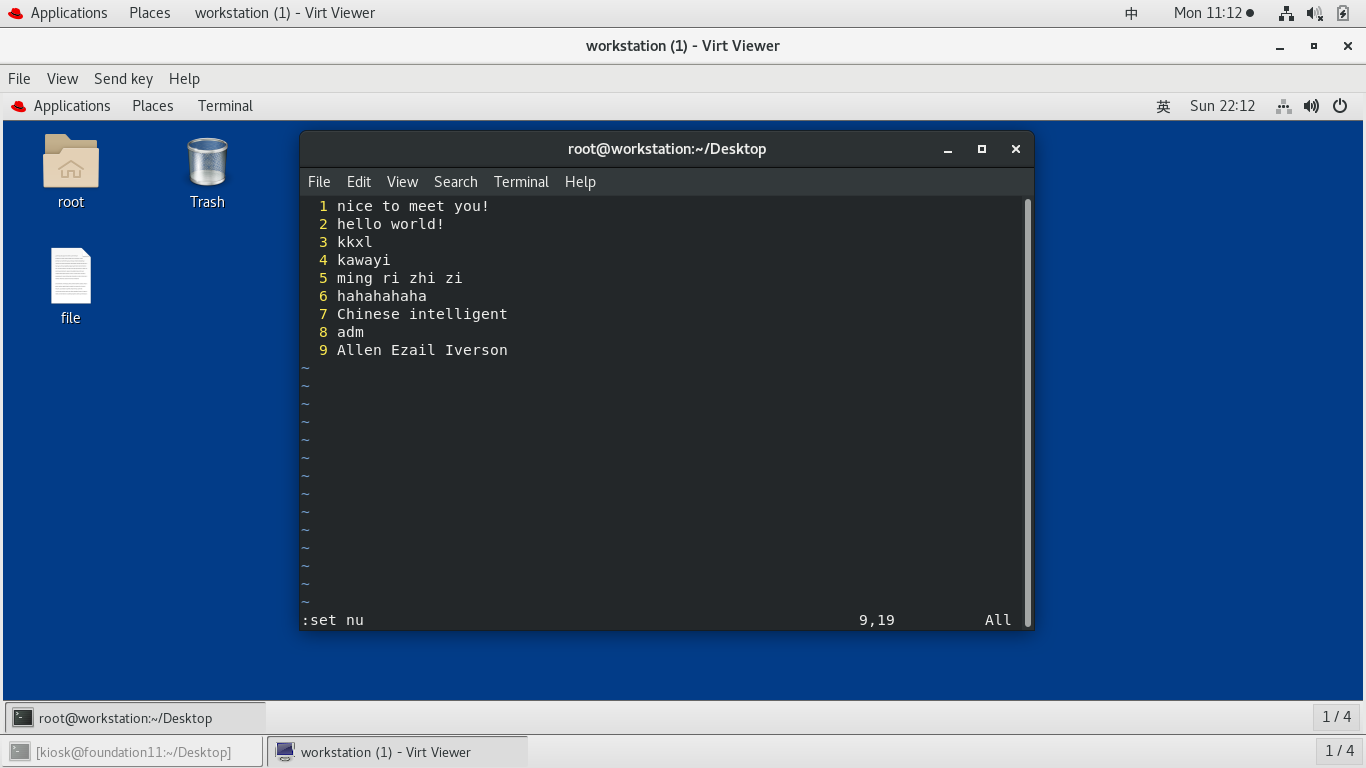Image resolution: width=1366 pixels, height=768 pixels.
Task: Click Virt Viewer title bar text
Action: pos(683,46)
